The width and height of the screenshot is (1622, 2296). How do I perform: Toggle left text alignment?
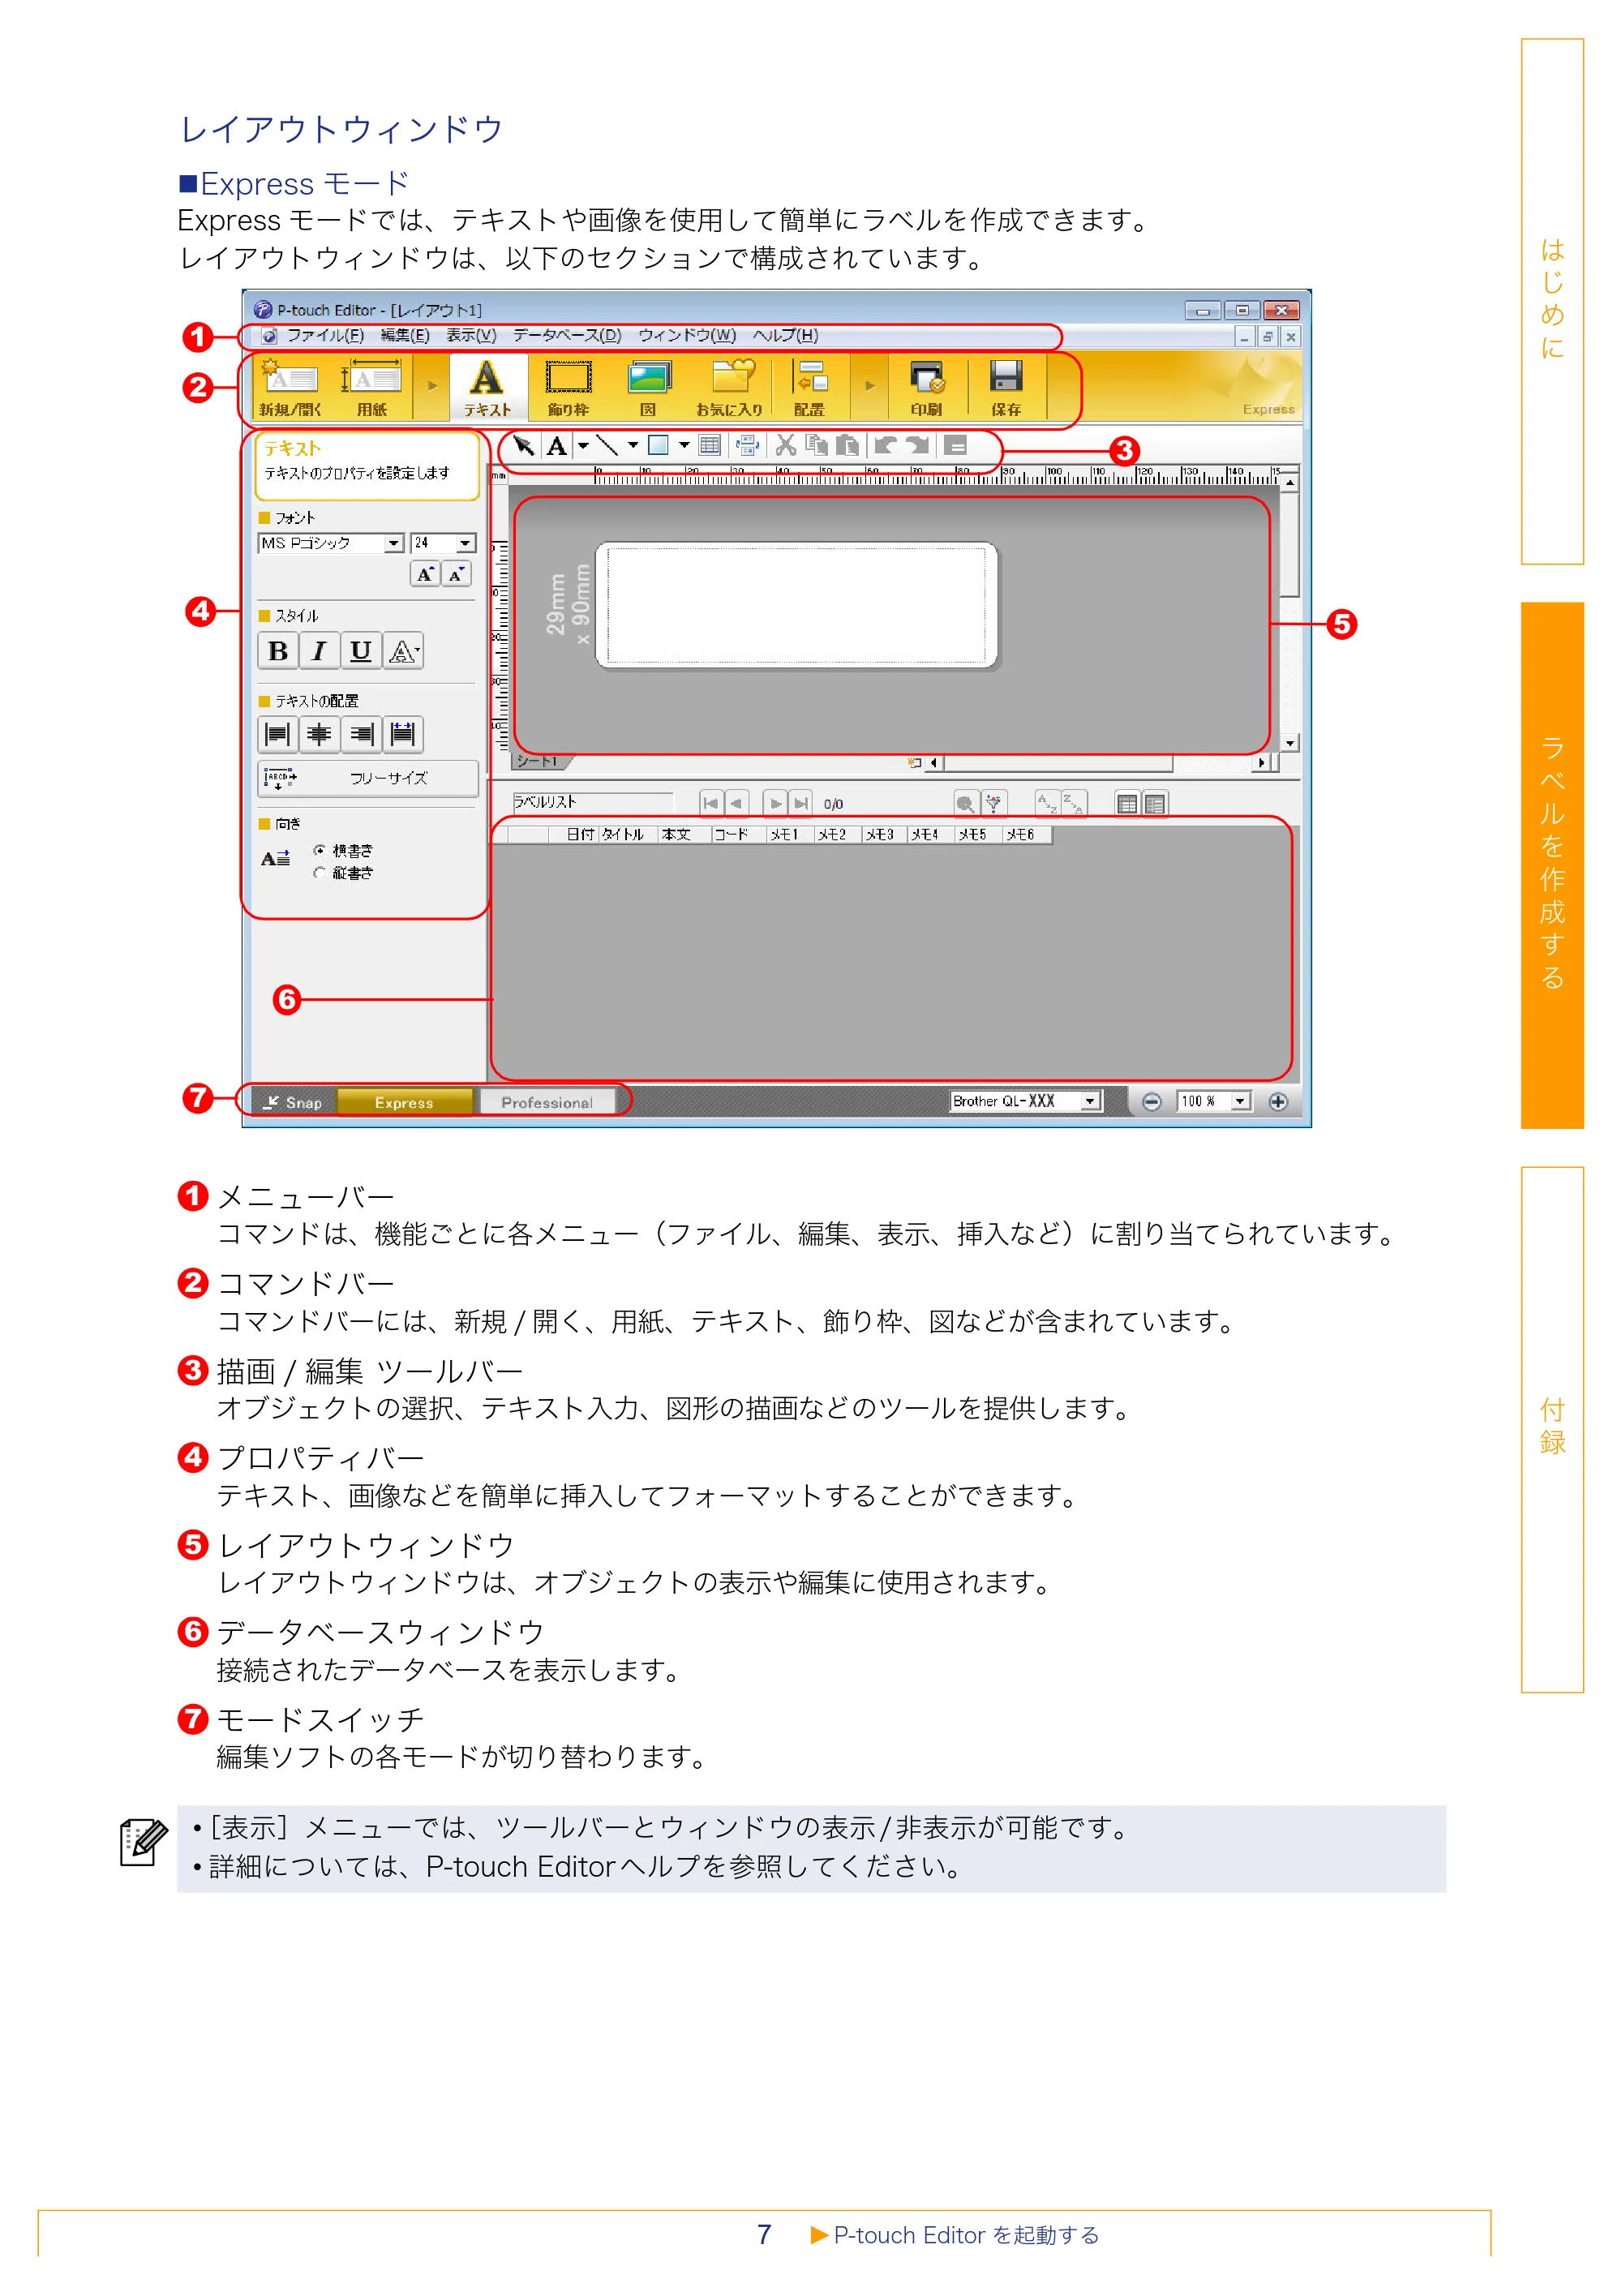click(x=278, y=735)
